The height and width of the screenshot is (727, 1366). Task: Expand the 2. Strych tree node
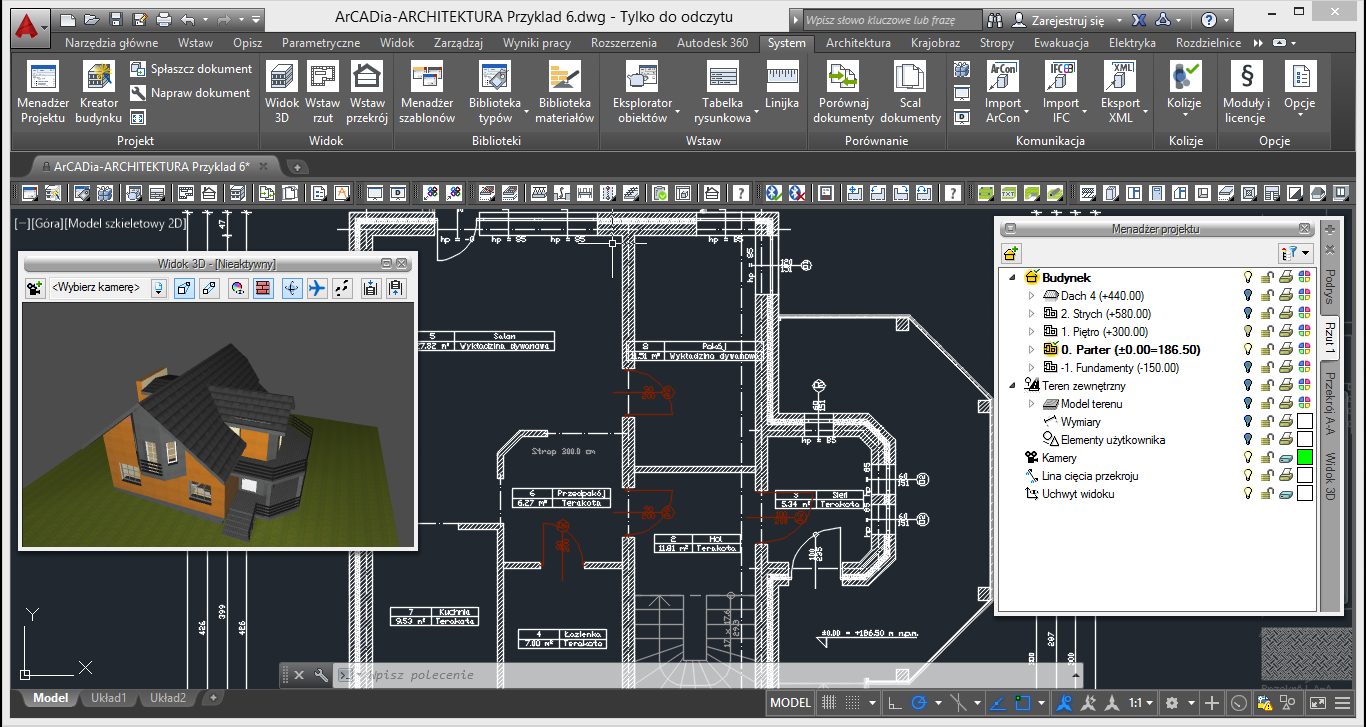click(1033, 314)
